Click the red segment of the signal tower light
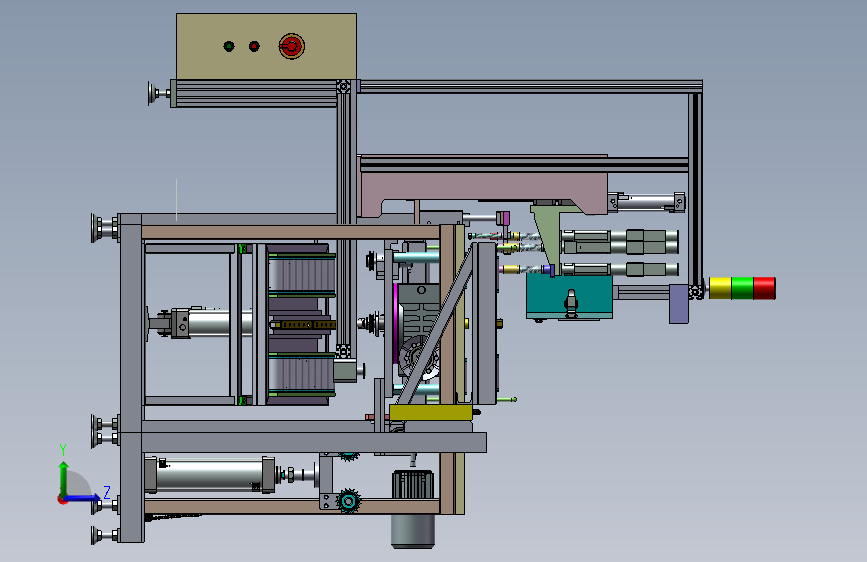The image size is (867, 562). click(764, 288)
